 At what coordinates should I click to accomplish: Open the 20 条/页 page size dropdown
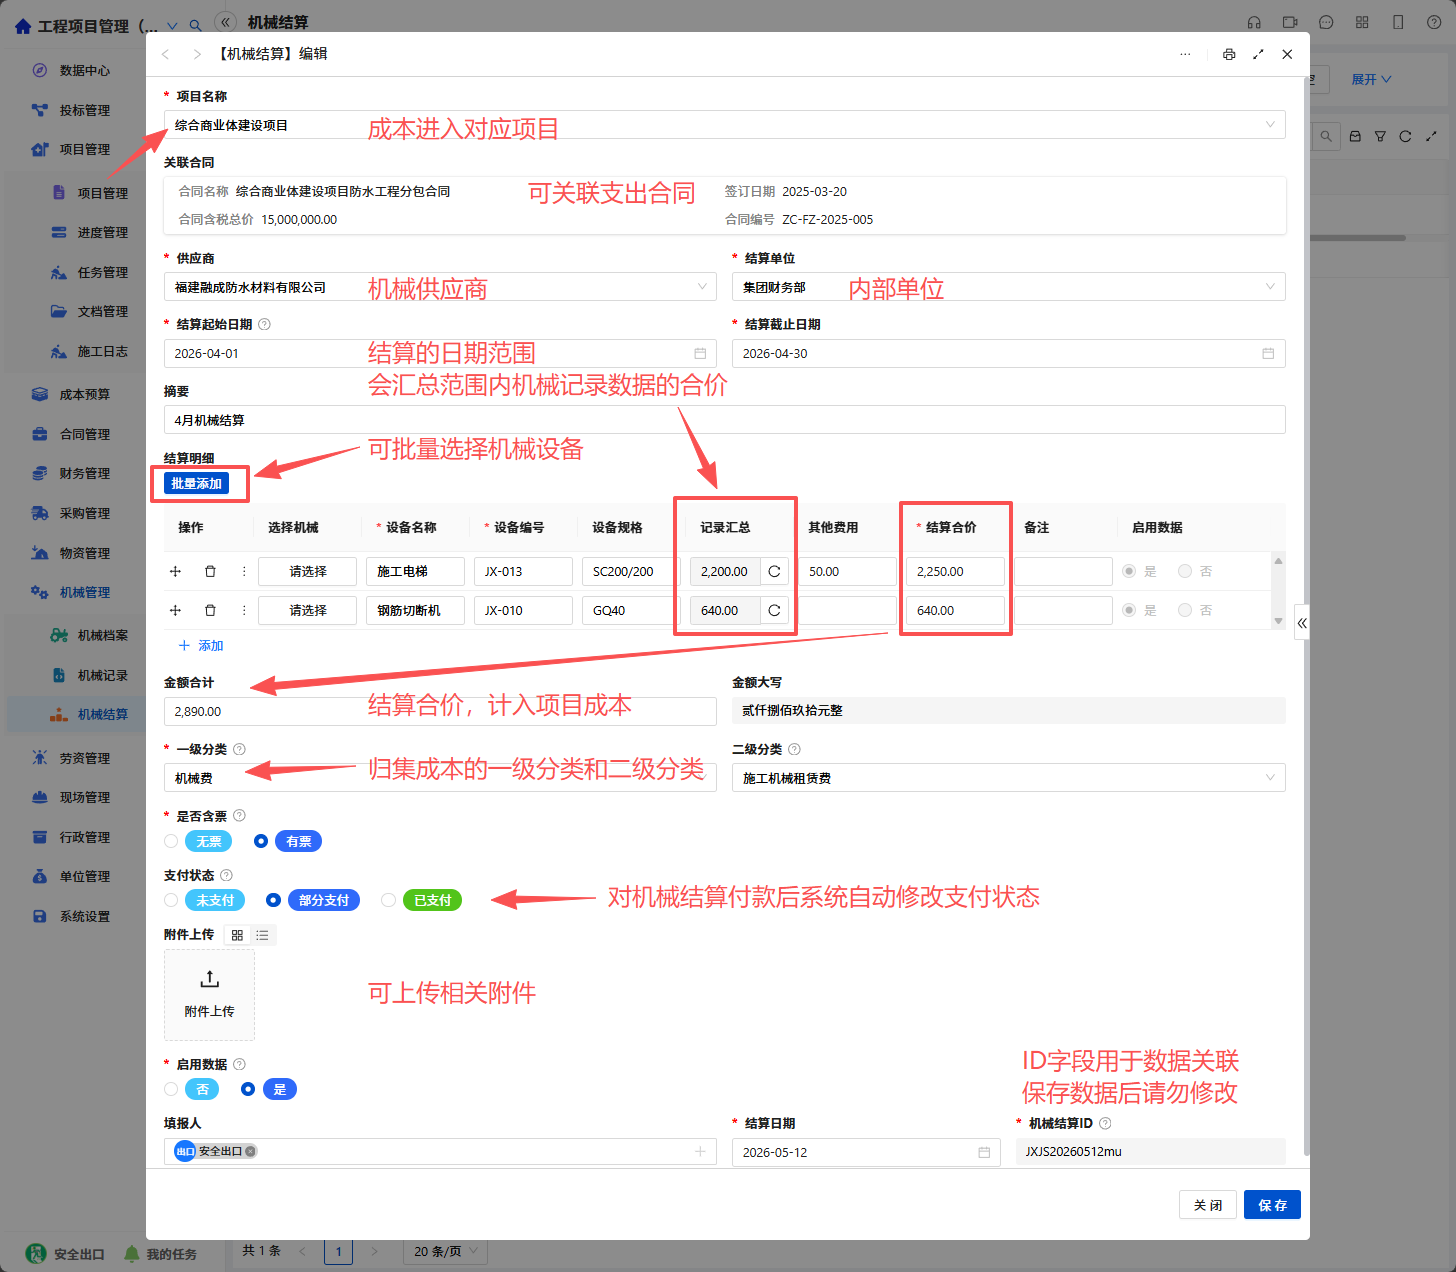click(446, 1251)
